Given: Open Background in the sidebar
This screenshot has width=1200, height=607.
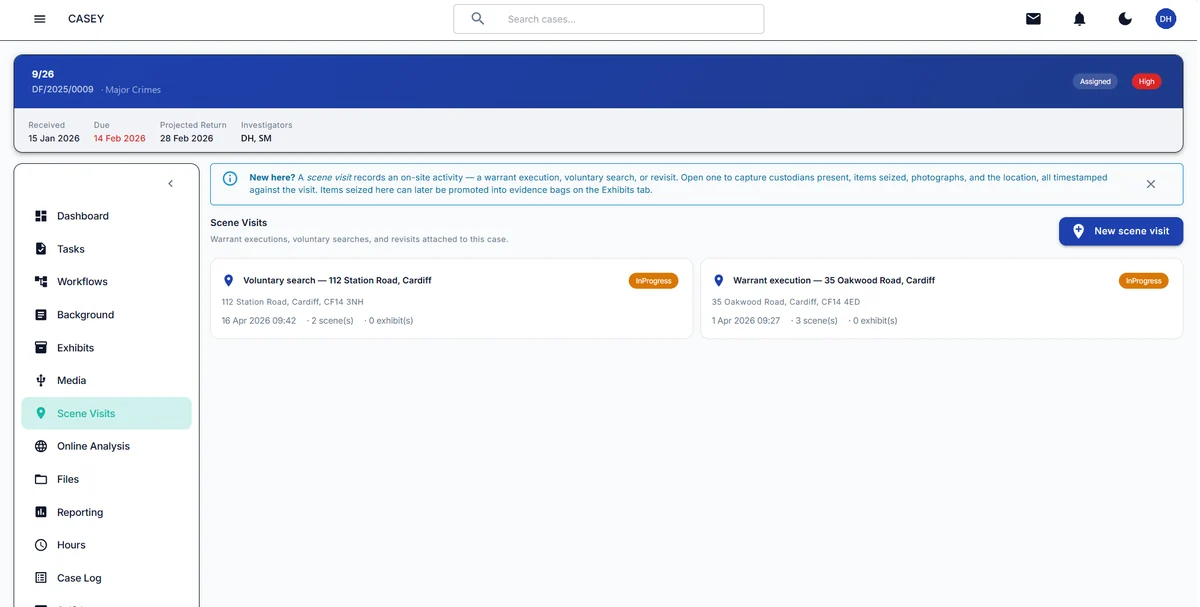Looking at the screenshot, I should pos(106,315).
